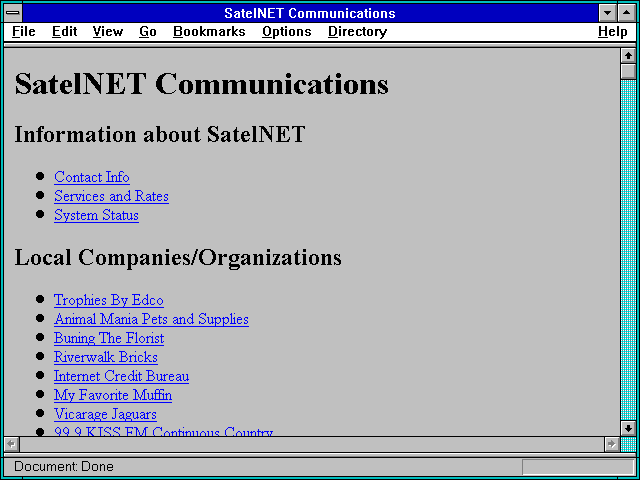Click the "Document: Done" status text

pos(64,467)
